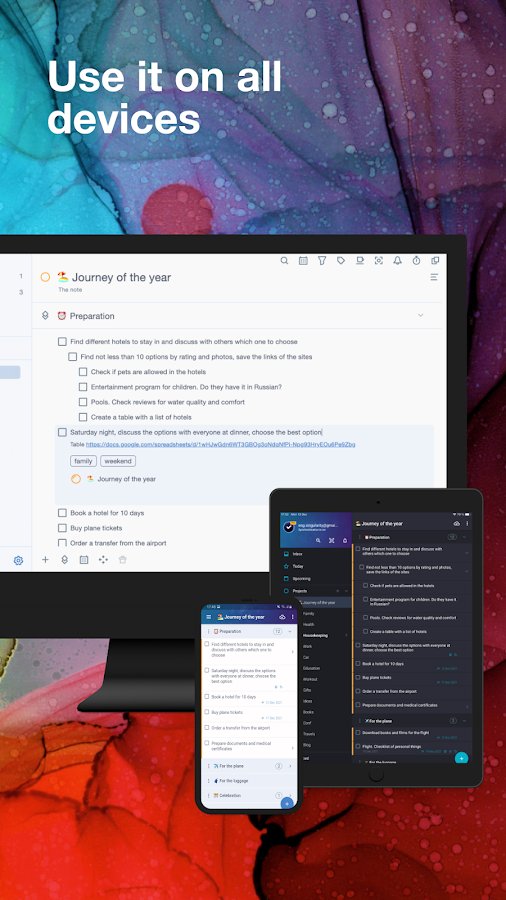Check 'Buy plane tickets' task on desktop

[x=62, y=527]
